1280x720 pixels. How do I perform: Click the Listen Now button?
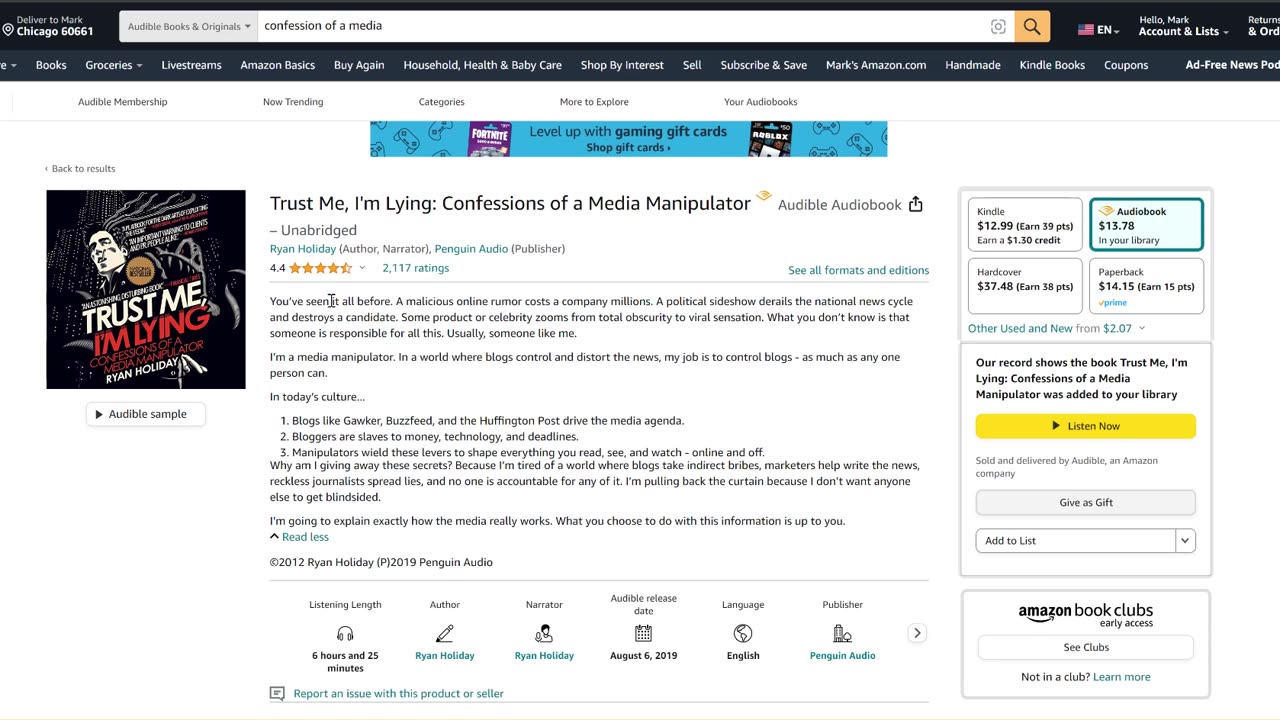[x=1086, y=426]
